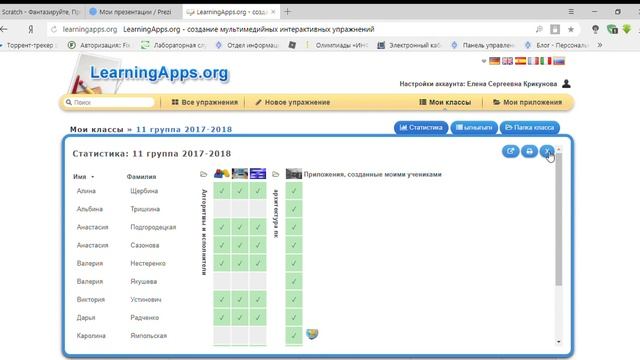Viewport: 640px width, 360px height.
Task: Expand hidden bookmarks with » chevron
Action: click(600, 45)
